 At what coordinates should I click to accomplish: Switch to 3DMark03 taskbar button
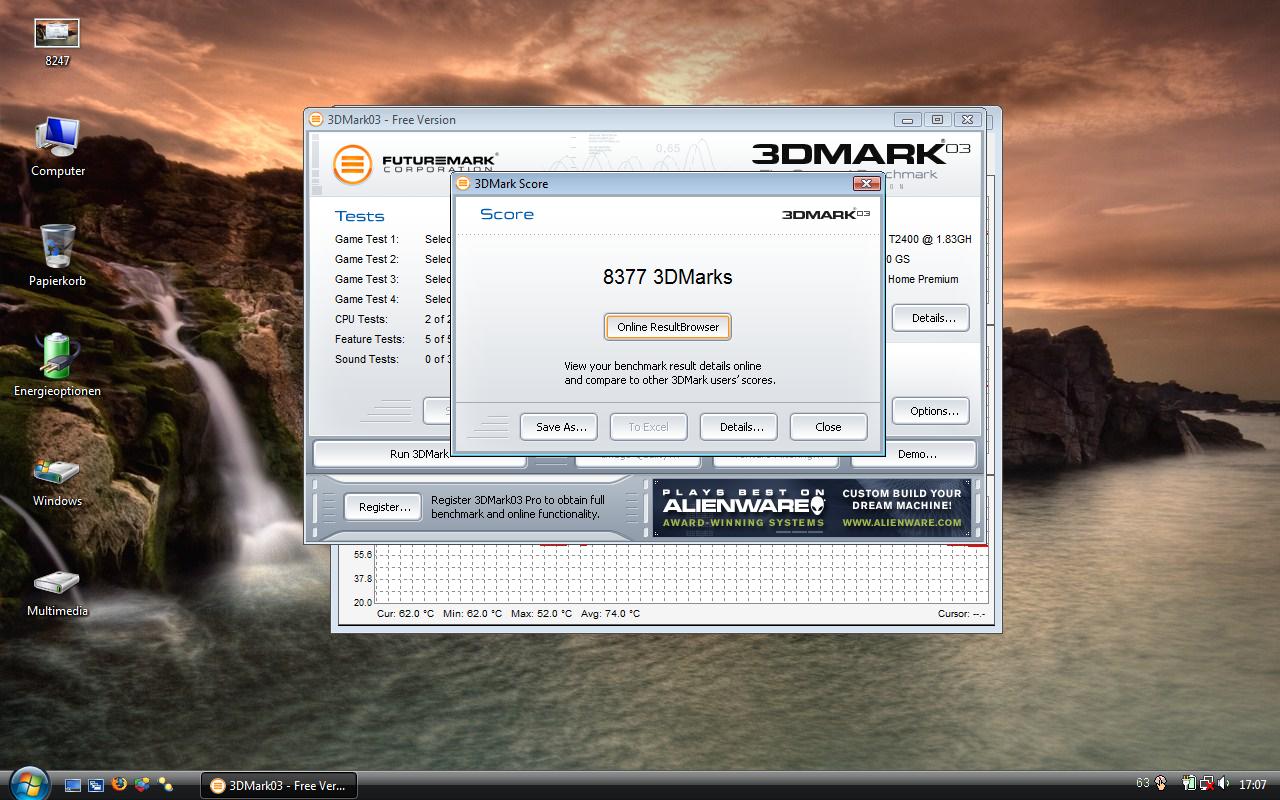coord(278,785)
